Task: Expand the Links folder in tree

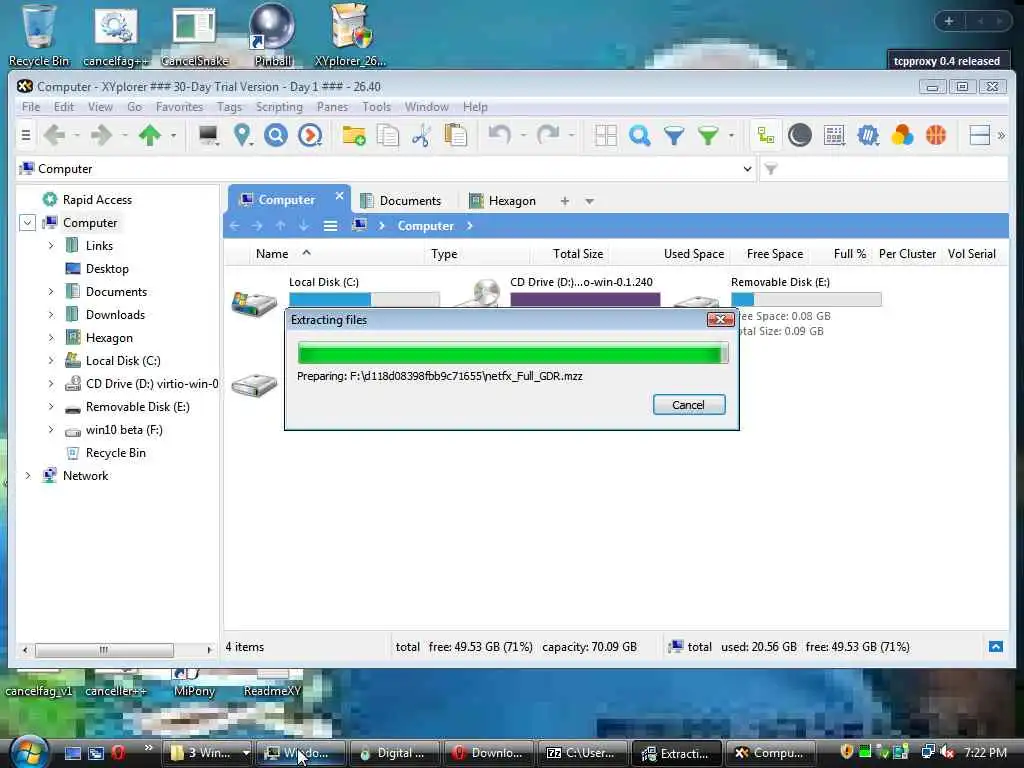Action: point(51,246)
